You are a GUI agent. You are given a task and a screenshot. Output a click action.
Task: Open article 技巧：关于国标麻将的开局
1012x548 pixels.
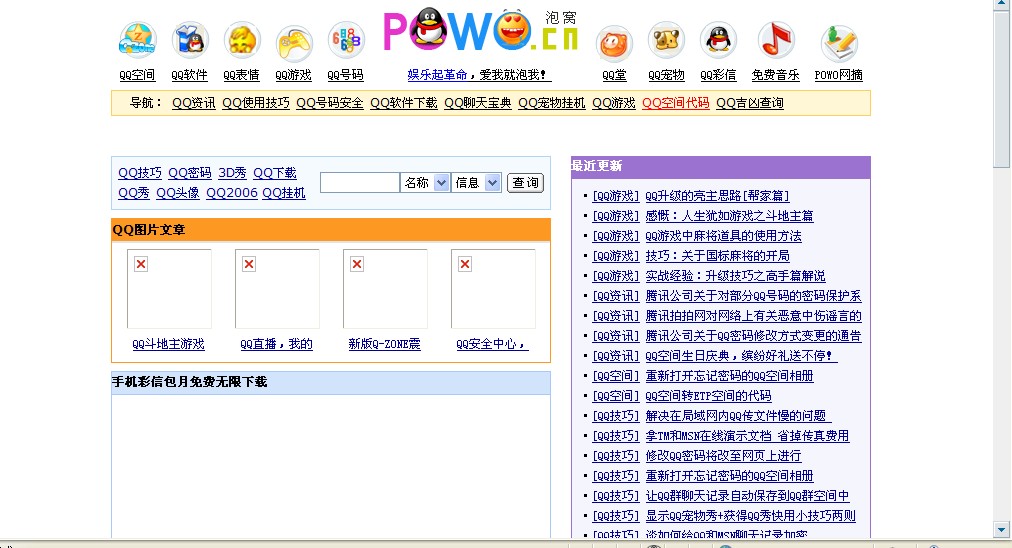(x=717, y=256)
